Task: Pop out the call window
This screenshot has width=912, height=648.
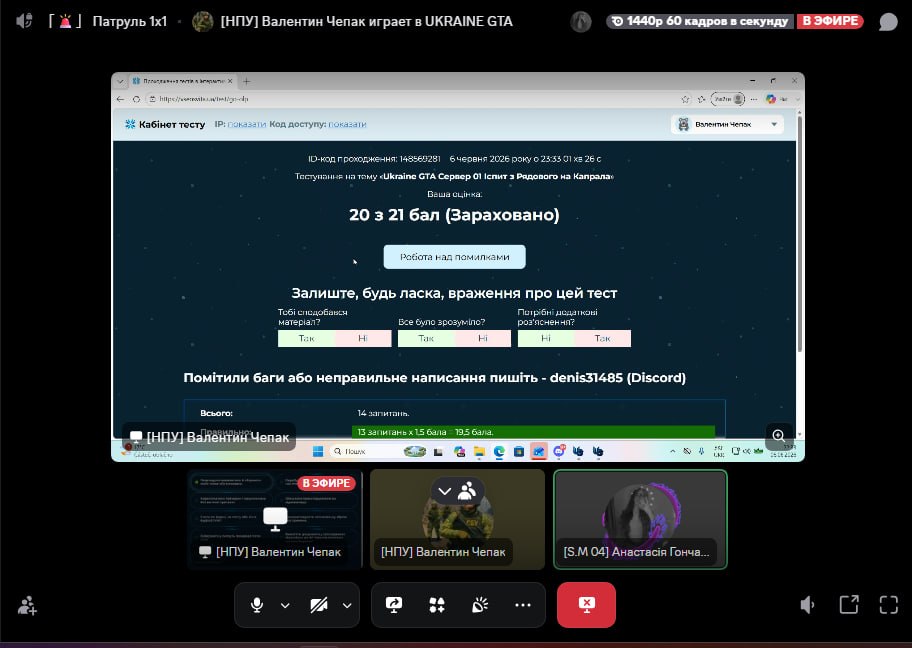Action: pos(849,604)
